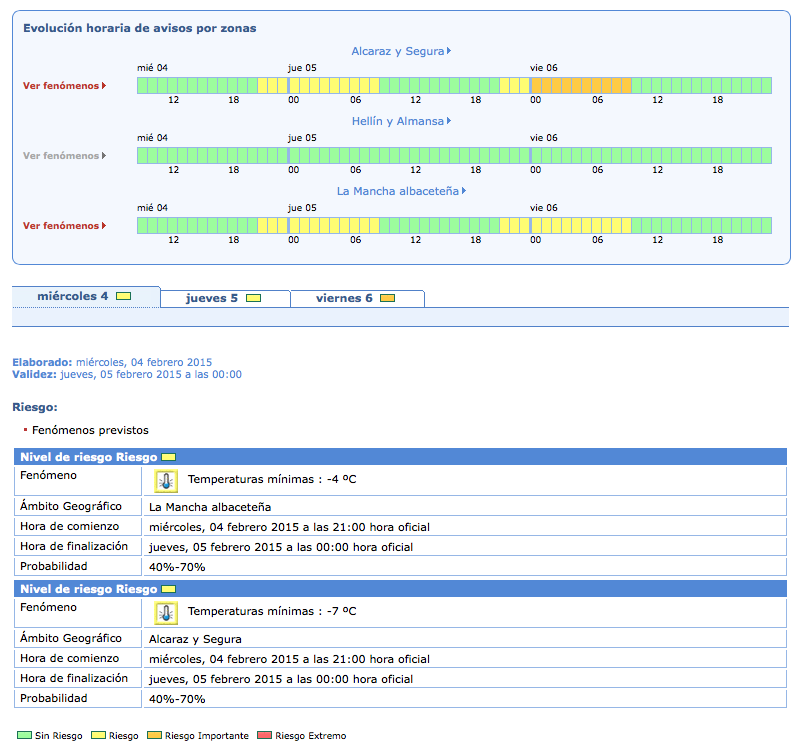Expand Ver fenómenos for La Mancha albaceteña
The height and width of the screenshot is (746, 807).
click(x=64, y=226)
